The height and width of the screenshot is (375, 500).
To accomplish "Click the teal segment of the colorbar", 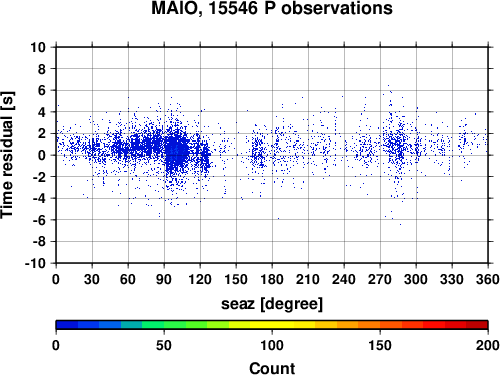I will tap(131, 325).
